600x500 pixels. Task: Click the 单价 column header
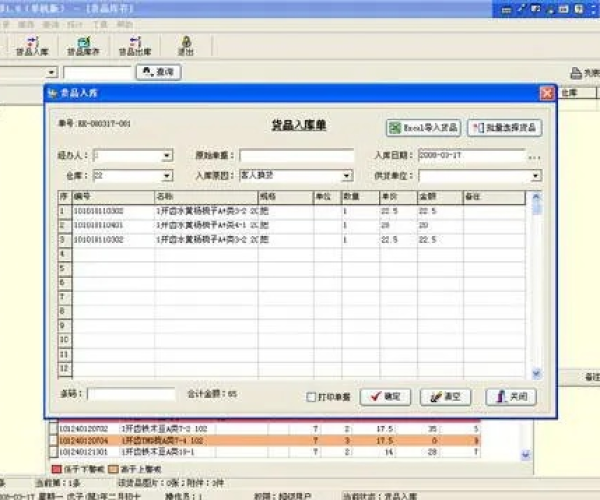pyautogui.click(x=398, y=197)
